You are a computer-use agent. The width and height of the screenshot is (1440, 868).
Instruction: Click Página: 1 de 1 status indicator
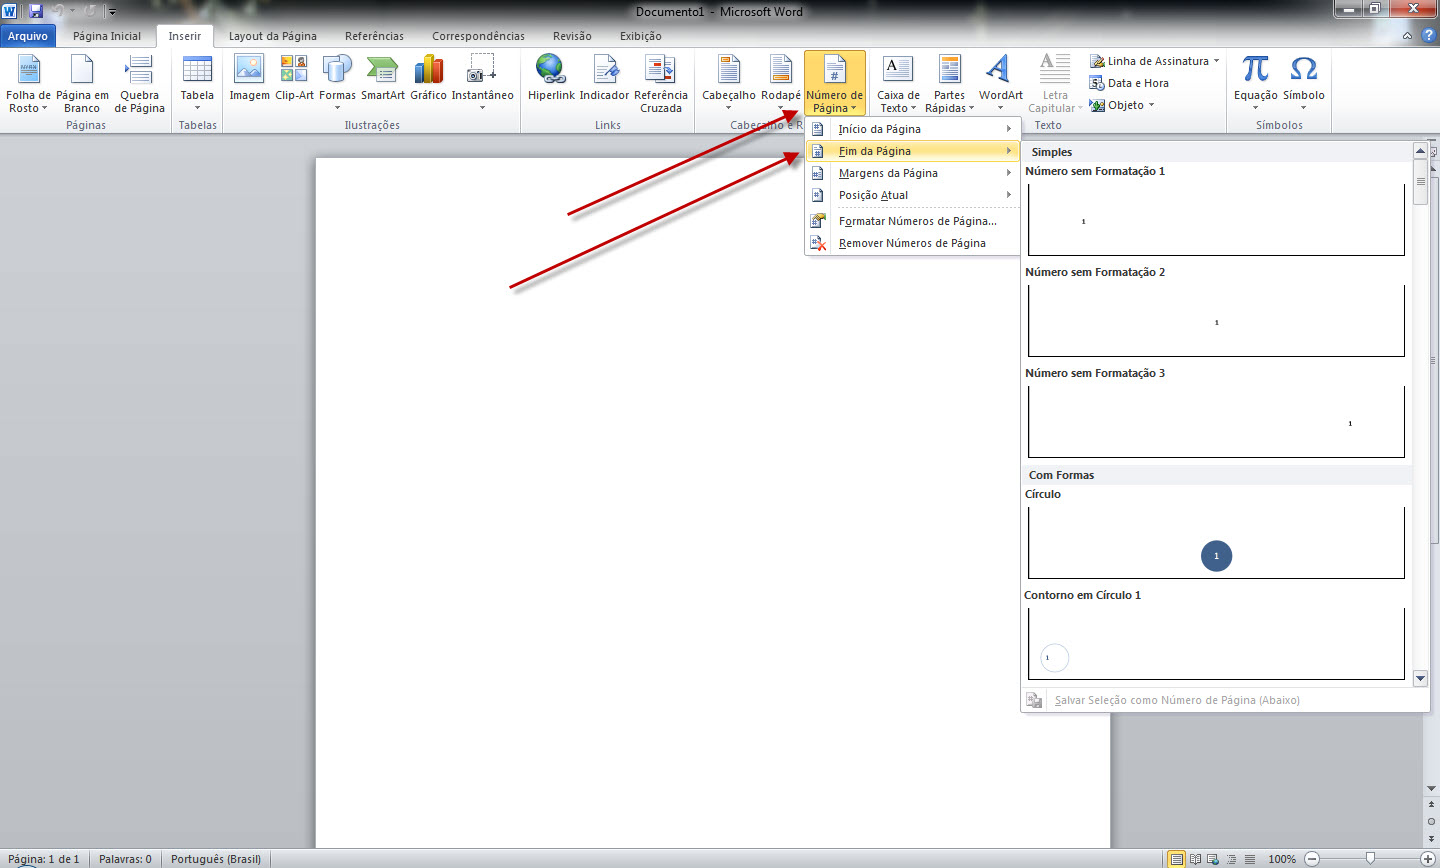(x=43, y=859)
